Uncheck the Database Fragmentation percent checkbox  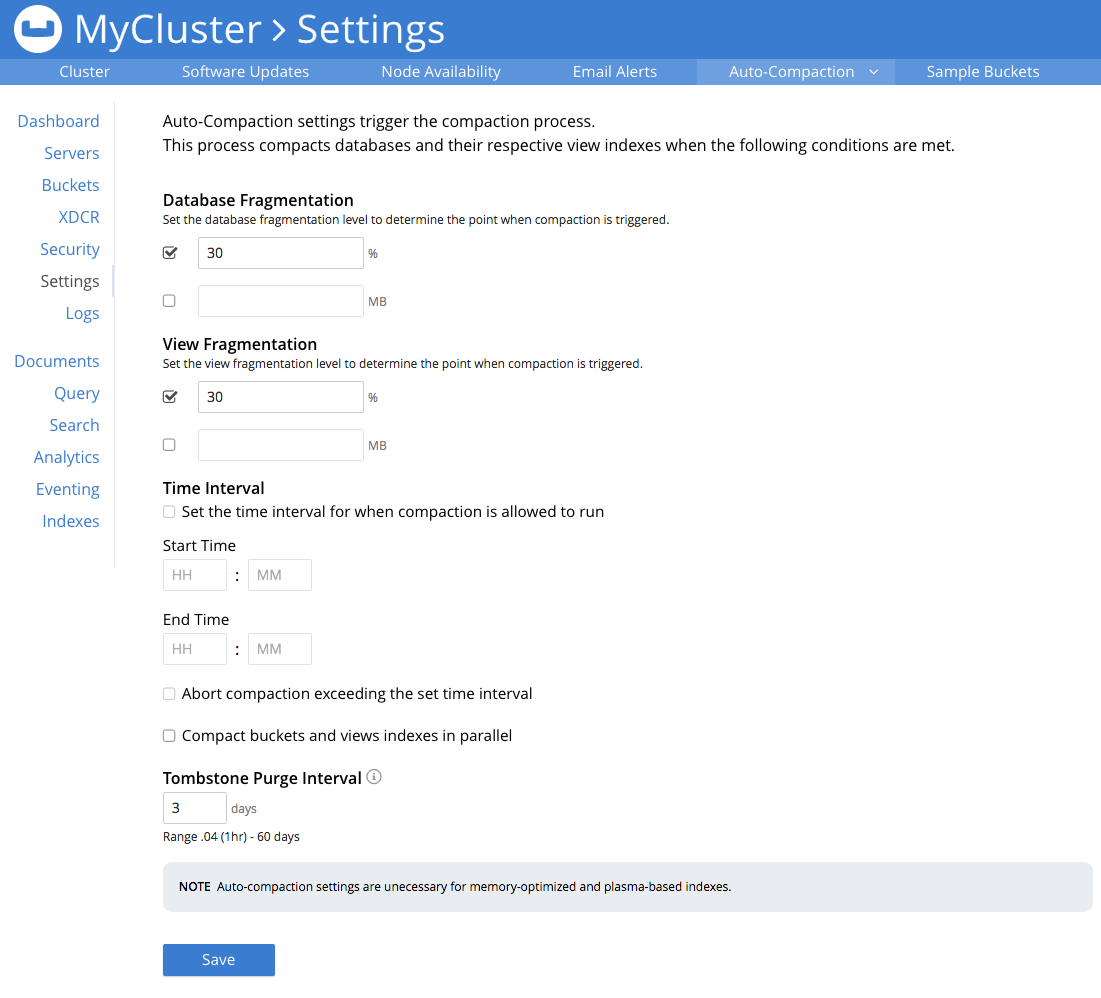pos(169,253)
